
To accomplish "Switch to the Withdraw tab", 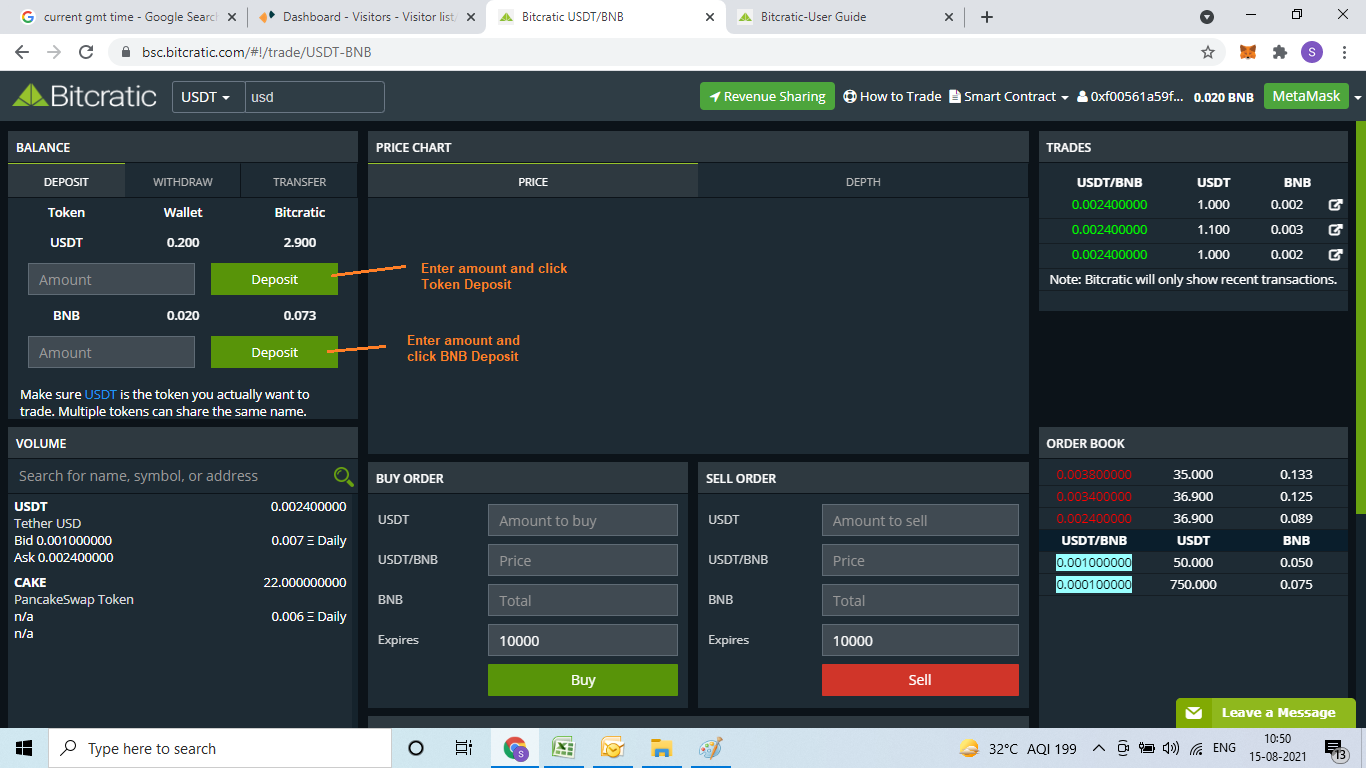I will click(x=183, y=182).
